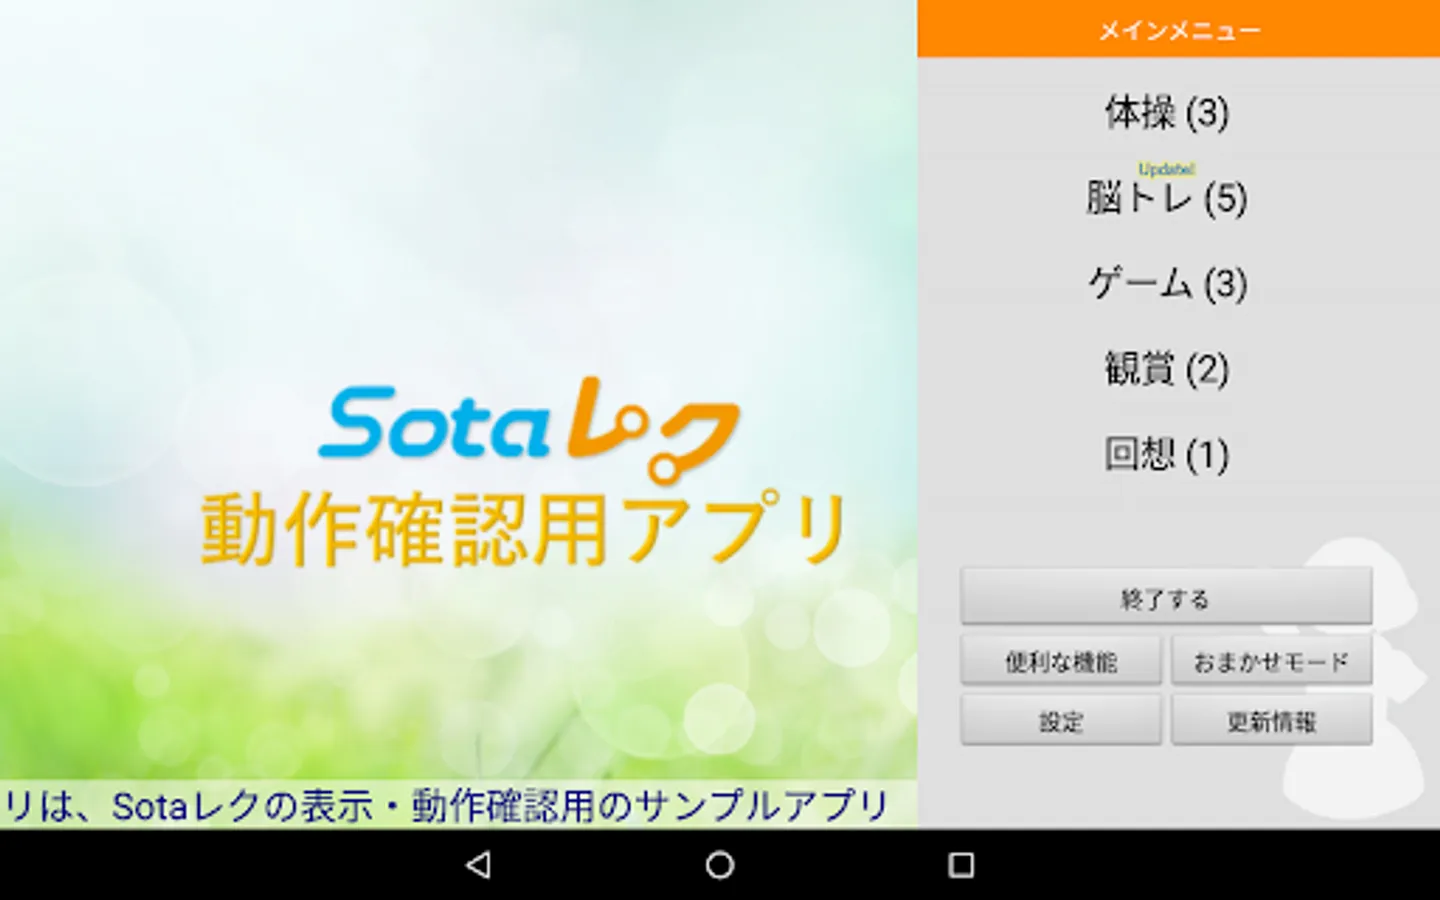Open the 脳トレ (5) menu category
Screen dimensions: 1440x900
[x=1166, y=197]
